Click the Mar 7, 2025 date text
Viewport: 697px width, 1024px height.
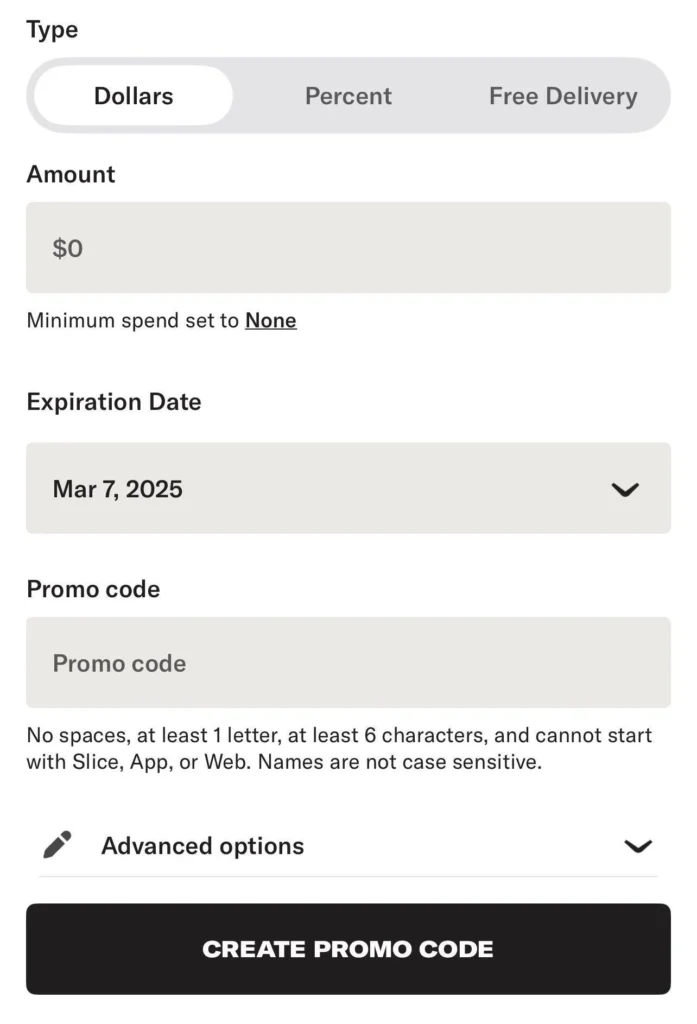click(x=118, y=489)
